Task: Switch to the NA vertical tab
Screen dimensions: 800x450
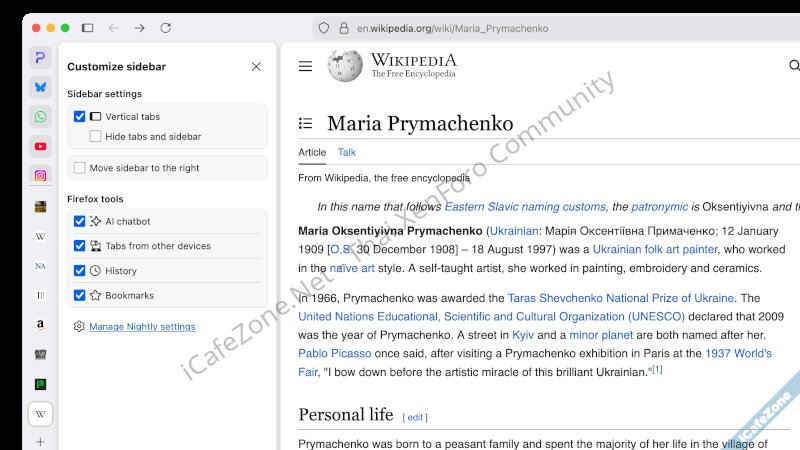Action: (x=40, y=266)
